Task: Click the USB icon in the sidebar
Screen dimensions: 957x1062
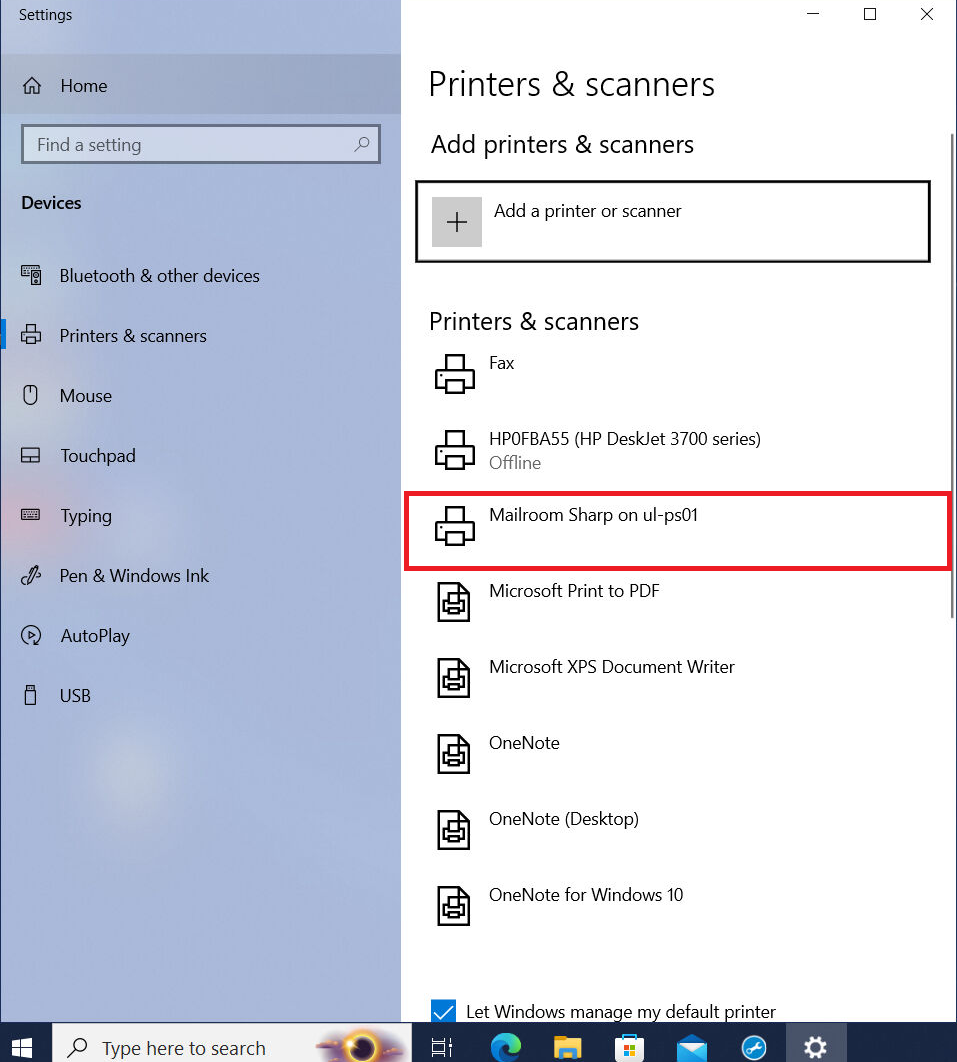Action: pos(30,695)
